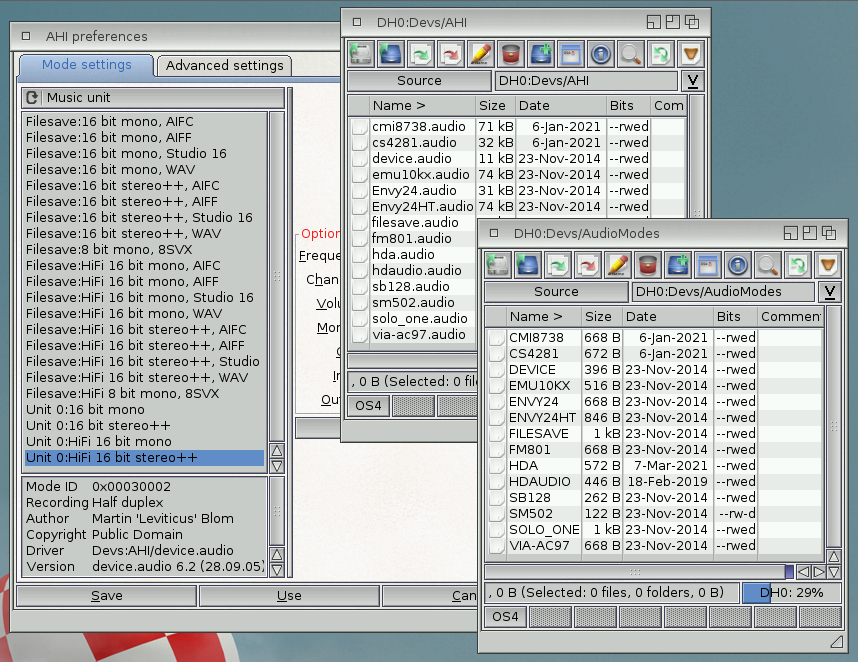
Task: Click the new drawer icon with green plus in AudioModes window
Action: click(677, 265)
